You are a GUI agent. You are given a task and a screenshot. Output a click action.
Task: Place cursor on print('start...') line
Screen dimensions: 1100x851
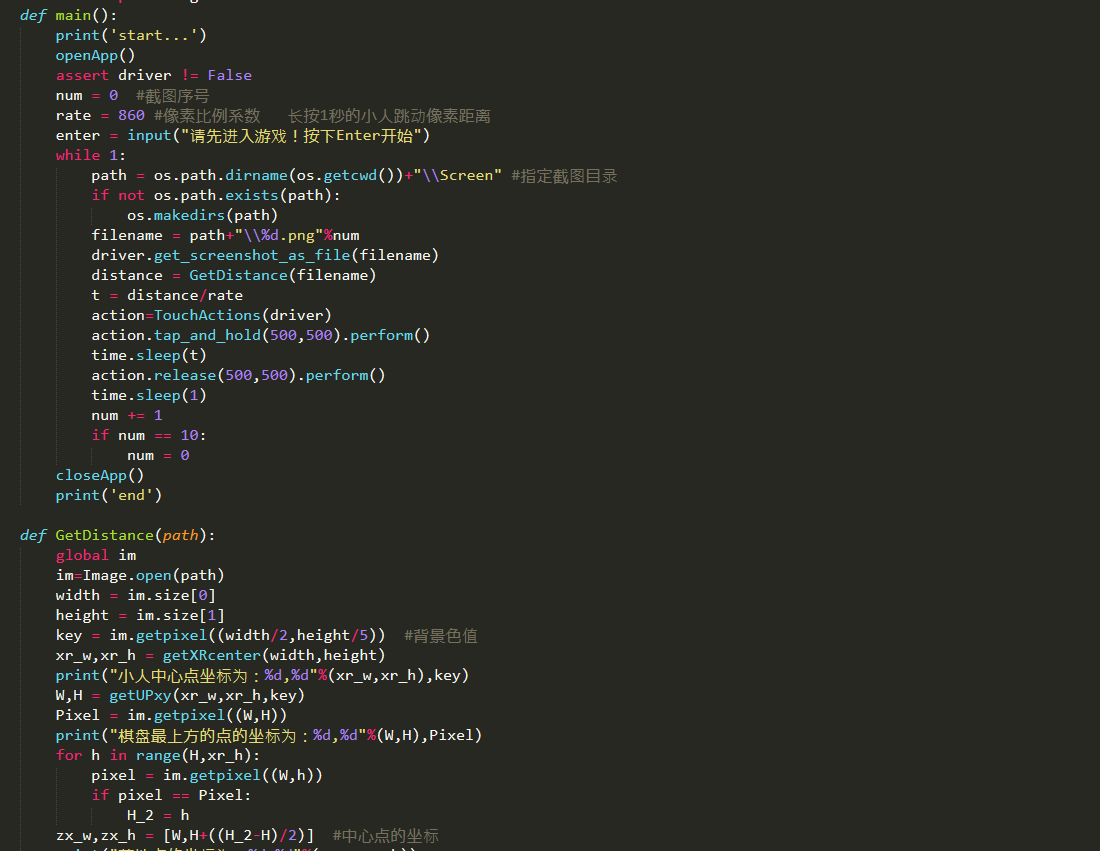point(131,35)
